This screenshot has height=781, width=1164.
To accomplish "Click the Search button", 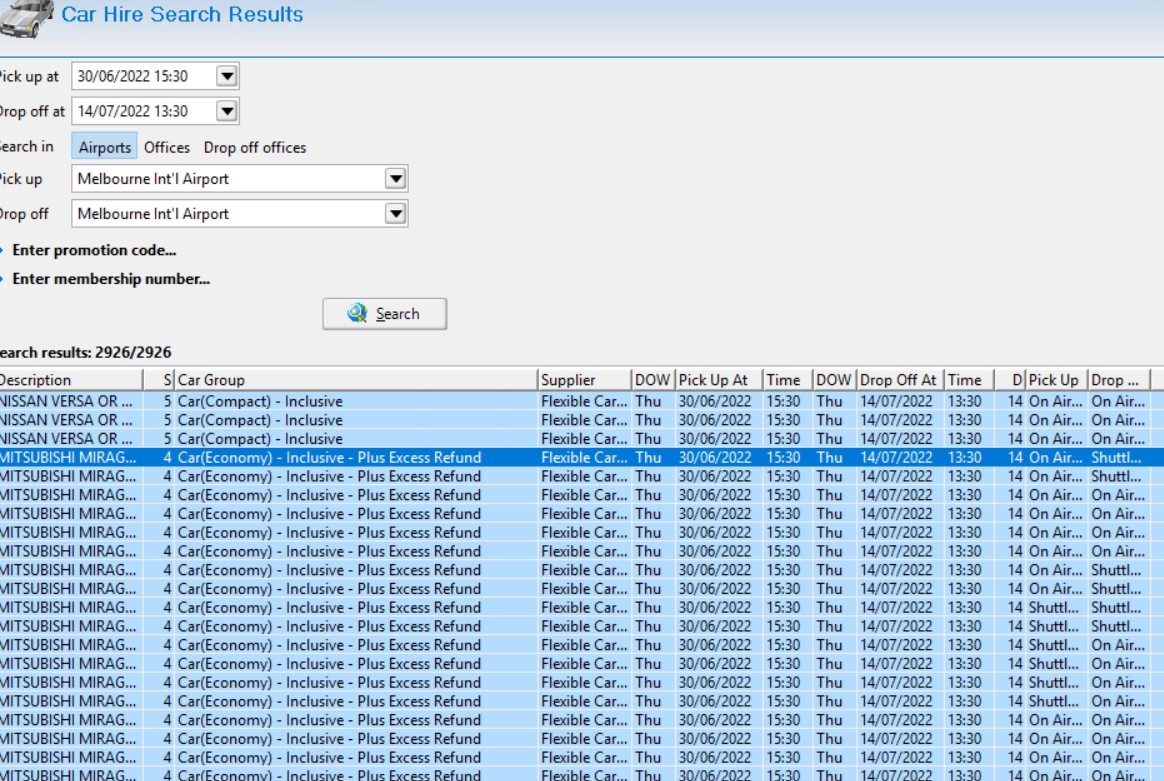I will click(x=385, y=314).
